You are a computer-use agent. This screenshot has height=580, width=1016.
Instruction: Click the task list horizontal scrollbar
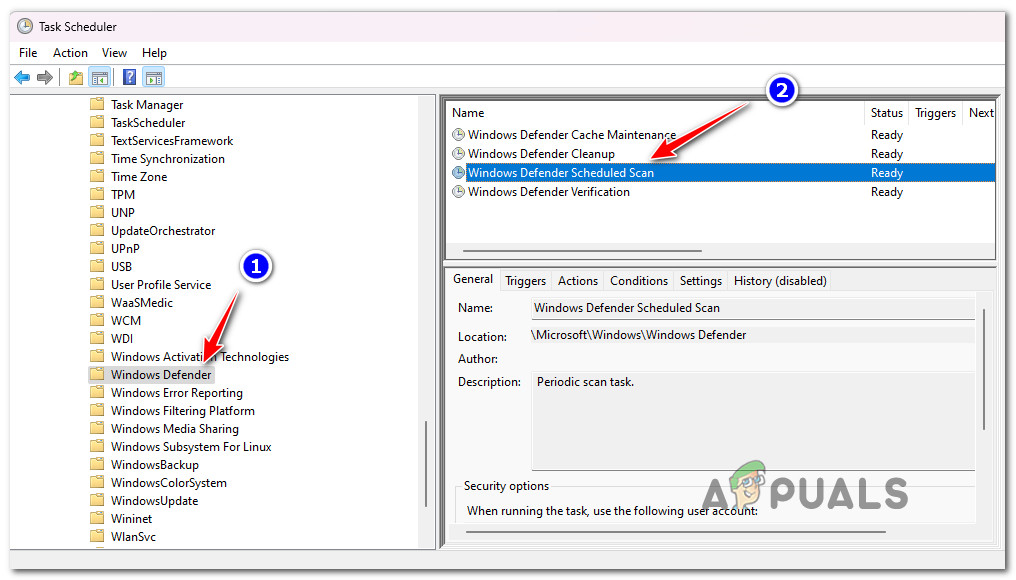(x=582, y=250)
